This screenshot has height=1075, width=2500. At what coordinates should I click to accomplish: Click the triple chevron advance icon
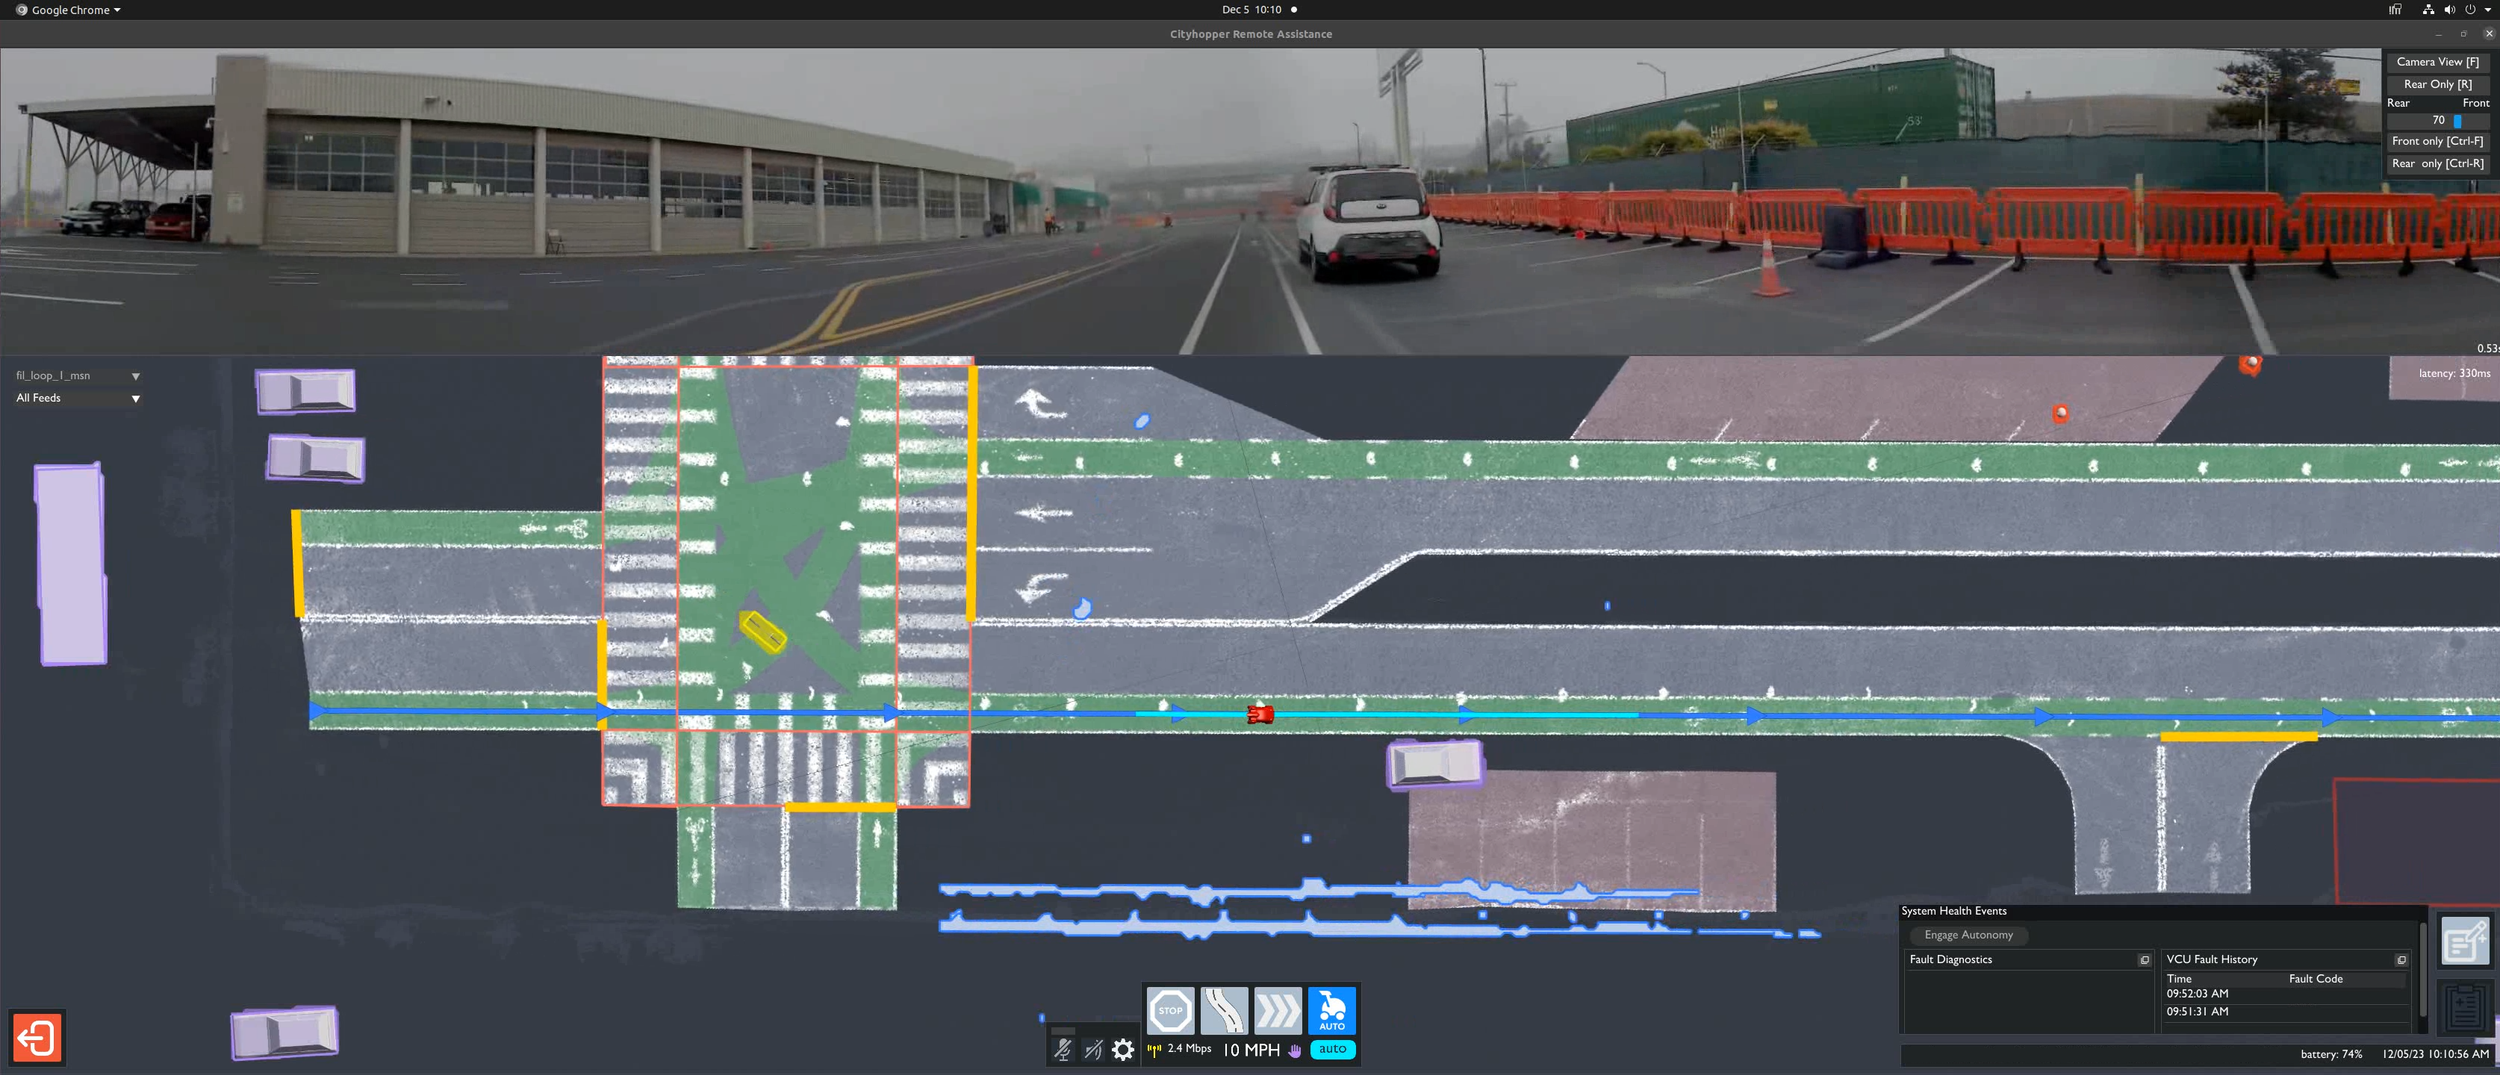tap(1278, 1010)
